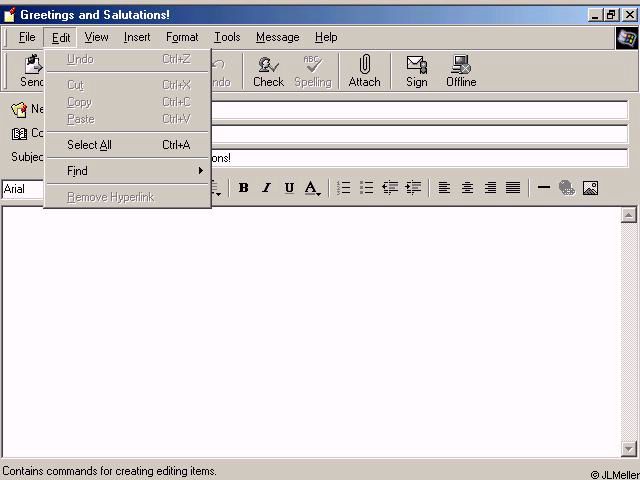Toggle Italic formatting
The image size is (640, 480).
click(267, 188)
